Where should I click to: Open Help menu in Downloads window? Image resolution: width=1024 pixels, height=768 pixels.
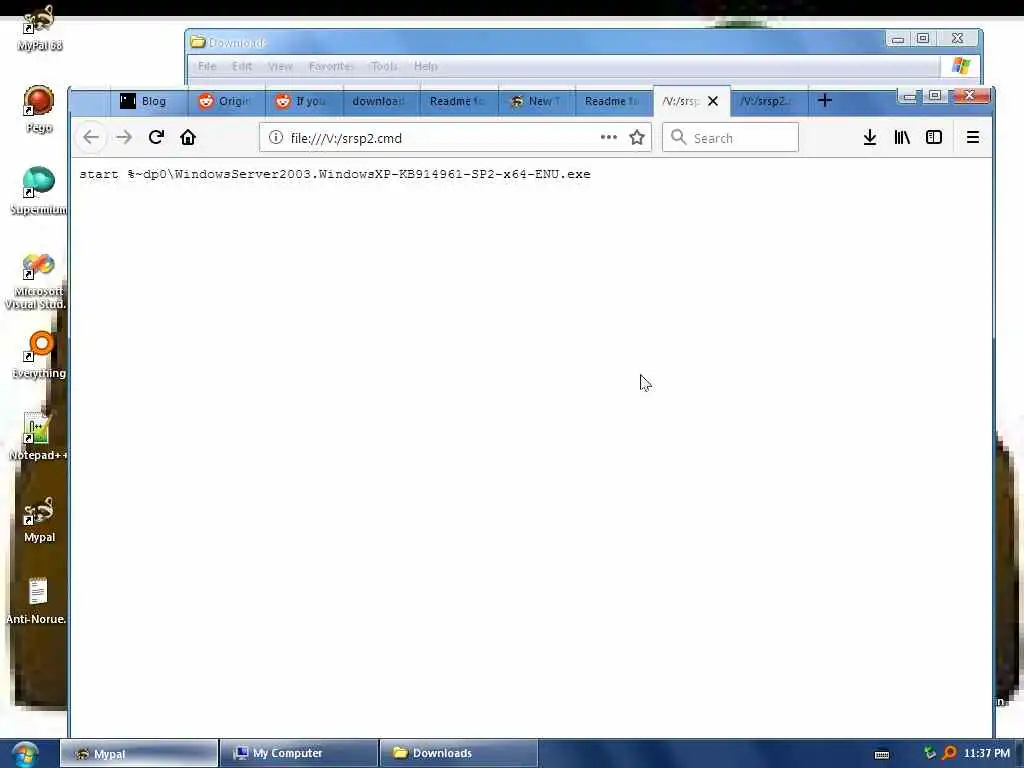[425, 67]
